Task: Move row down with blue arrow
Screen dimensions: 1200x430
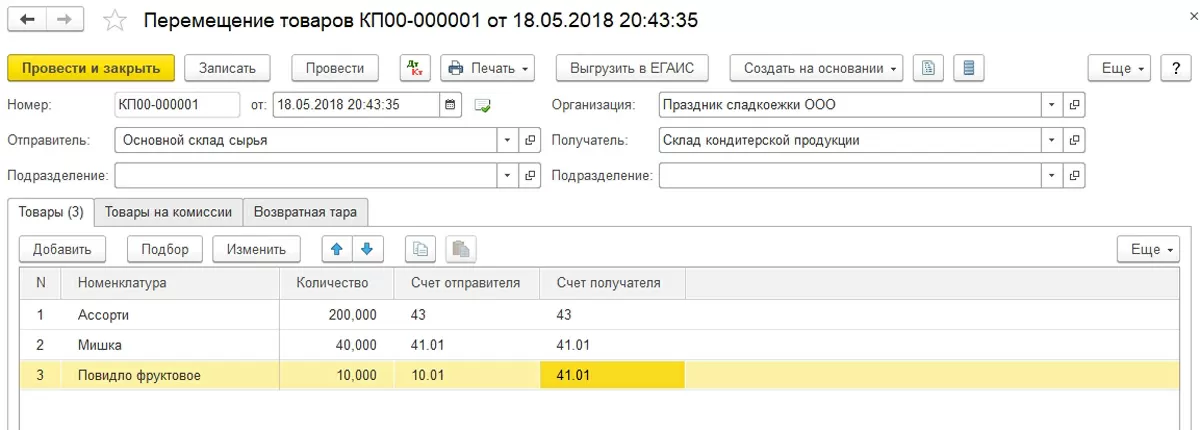Action: 367,249
